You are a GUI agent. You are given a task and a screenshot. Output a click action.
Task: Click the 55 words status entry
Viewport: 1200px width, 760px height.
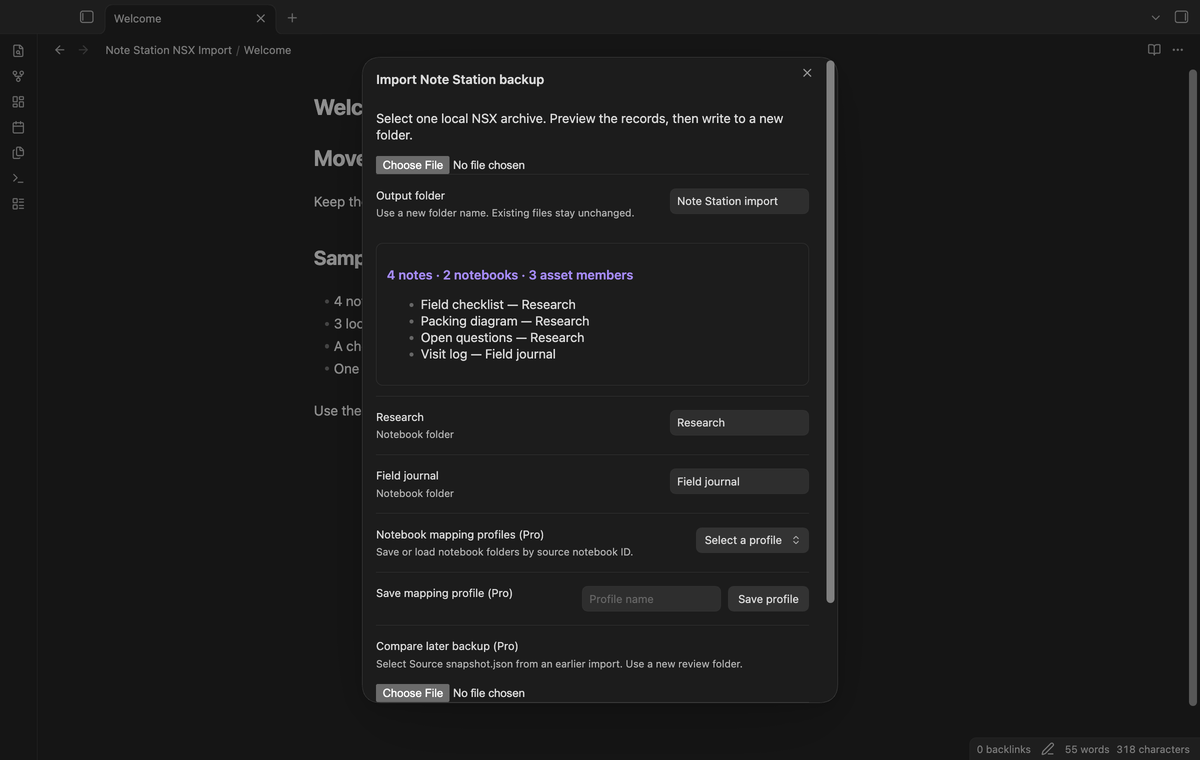pos(1087,749)
